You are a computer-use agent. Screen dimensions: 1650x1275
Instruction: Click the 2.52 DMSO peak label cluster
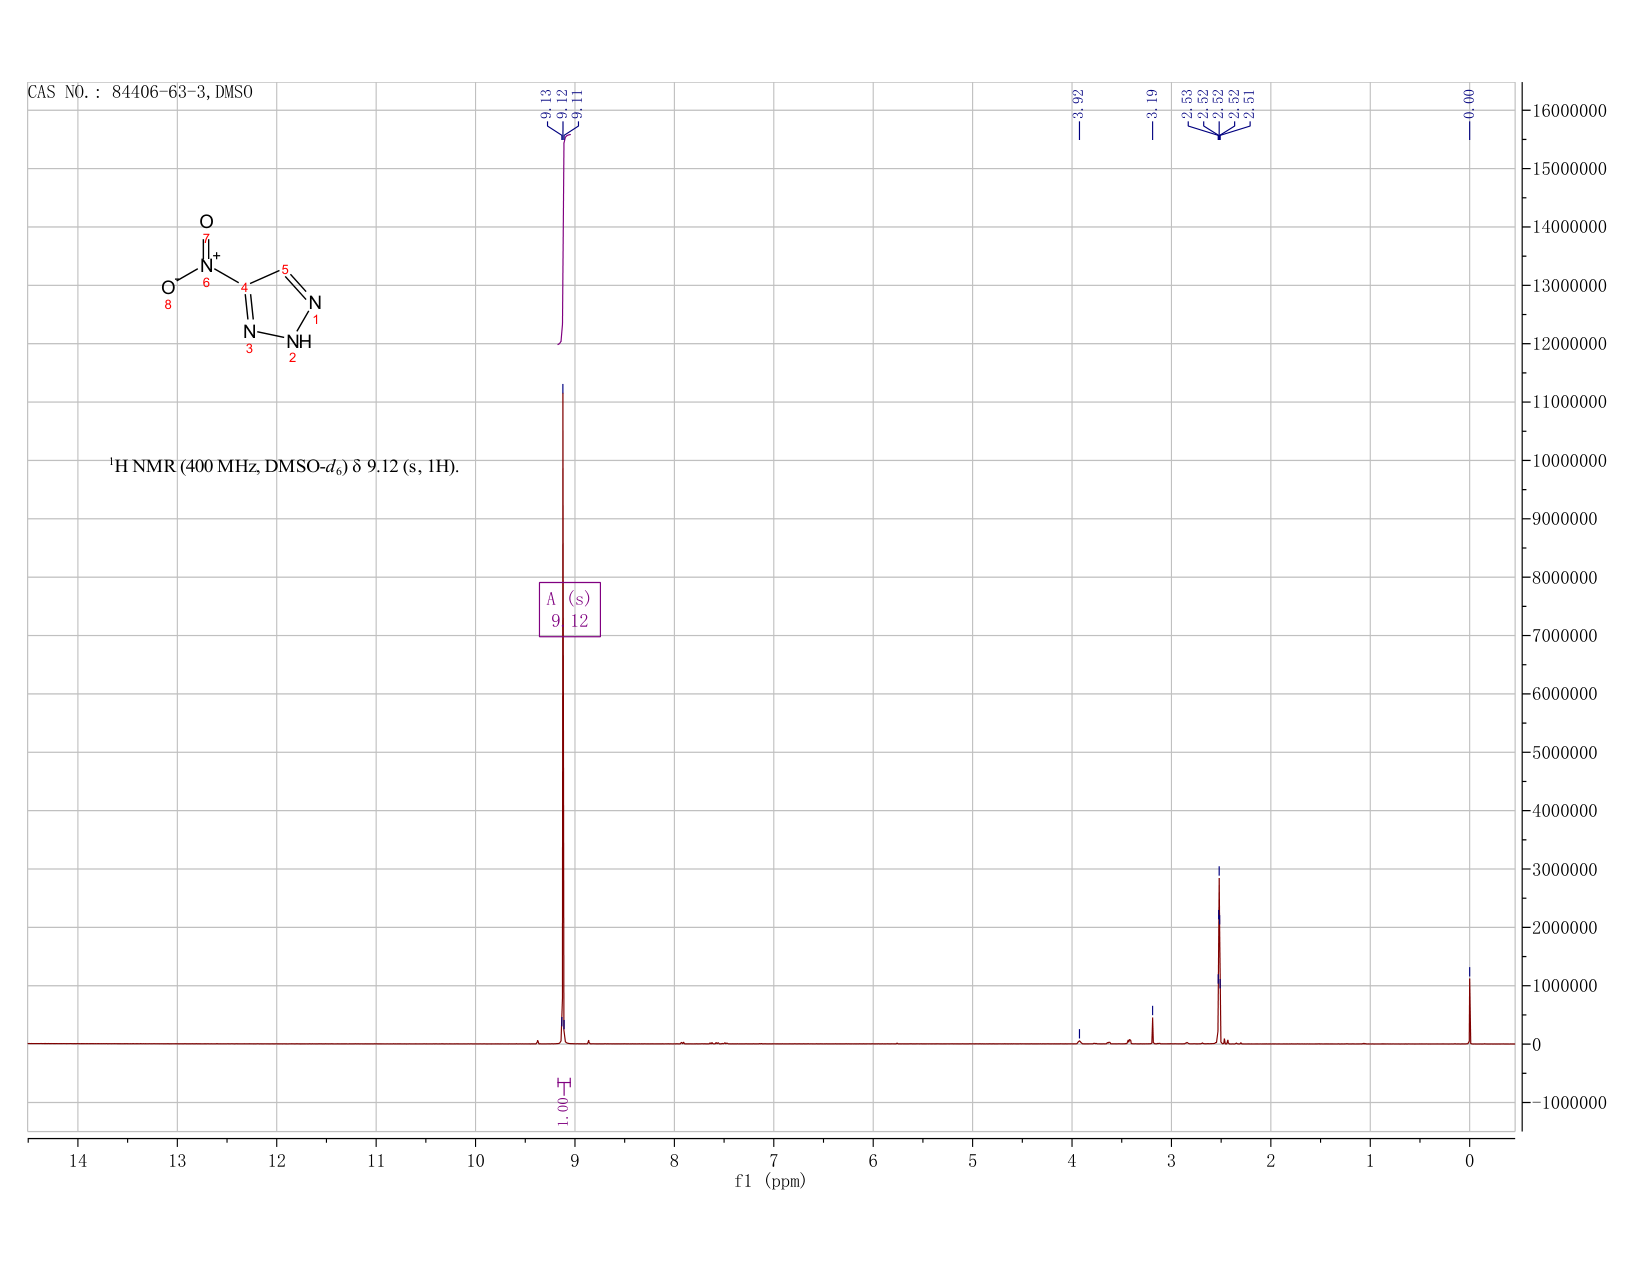click(1218, 104)
